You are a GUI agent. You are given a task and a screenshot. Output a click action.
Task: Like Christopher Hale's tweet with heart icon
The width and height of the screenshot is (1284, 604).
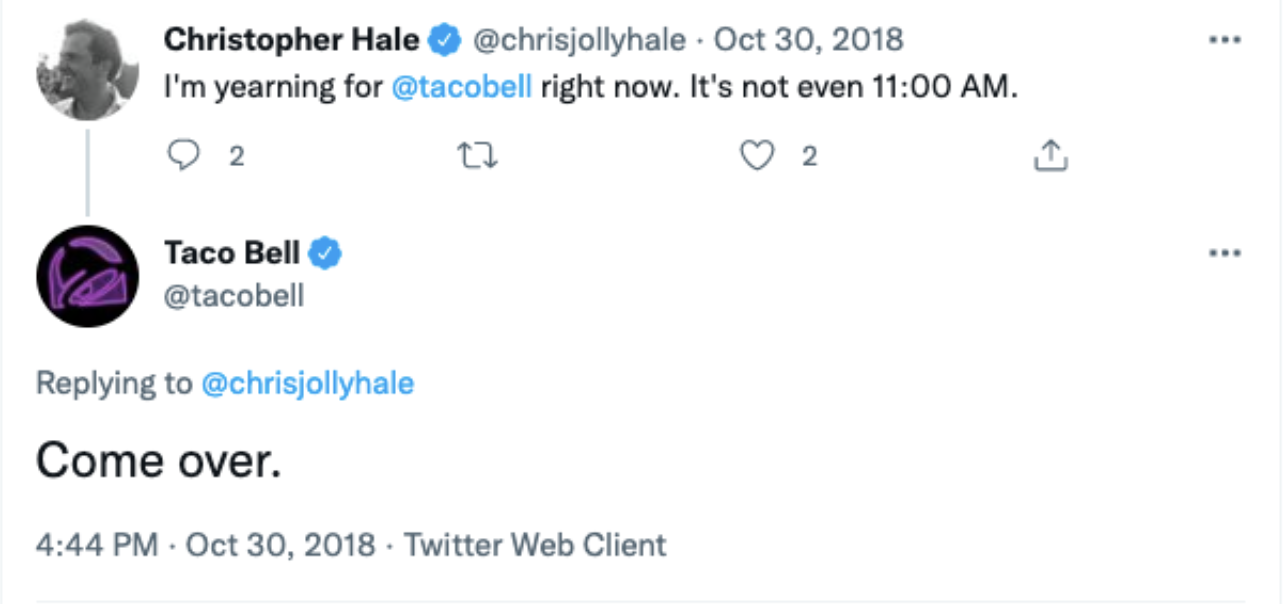(759, 155)
